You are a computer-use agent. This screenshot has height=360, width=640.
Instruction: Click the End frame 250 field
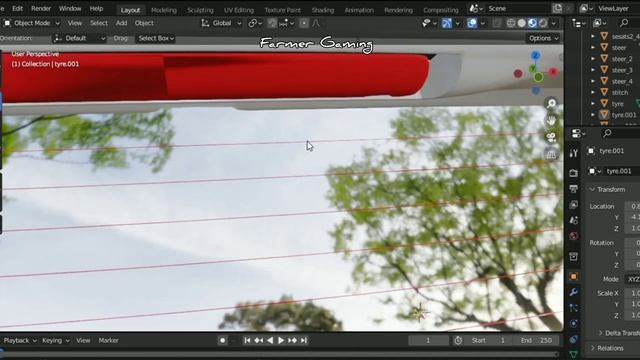536,340
